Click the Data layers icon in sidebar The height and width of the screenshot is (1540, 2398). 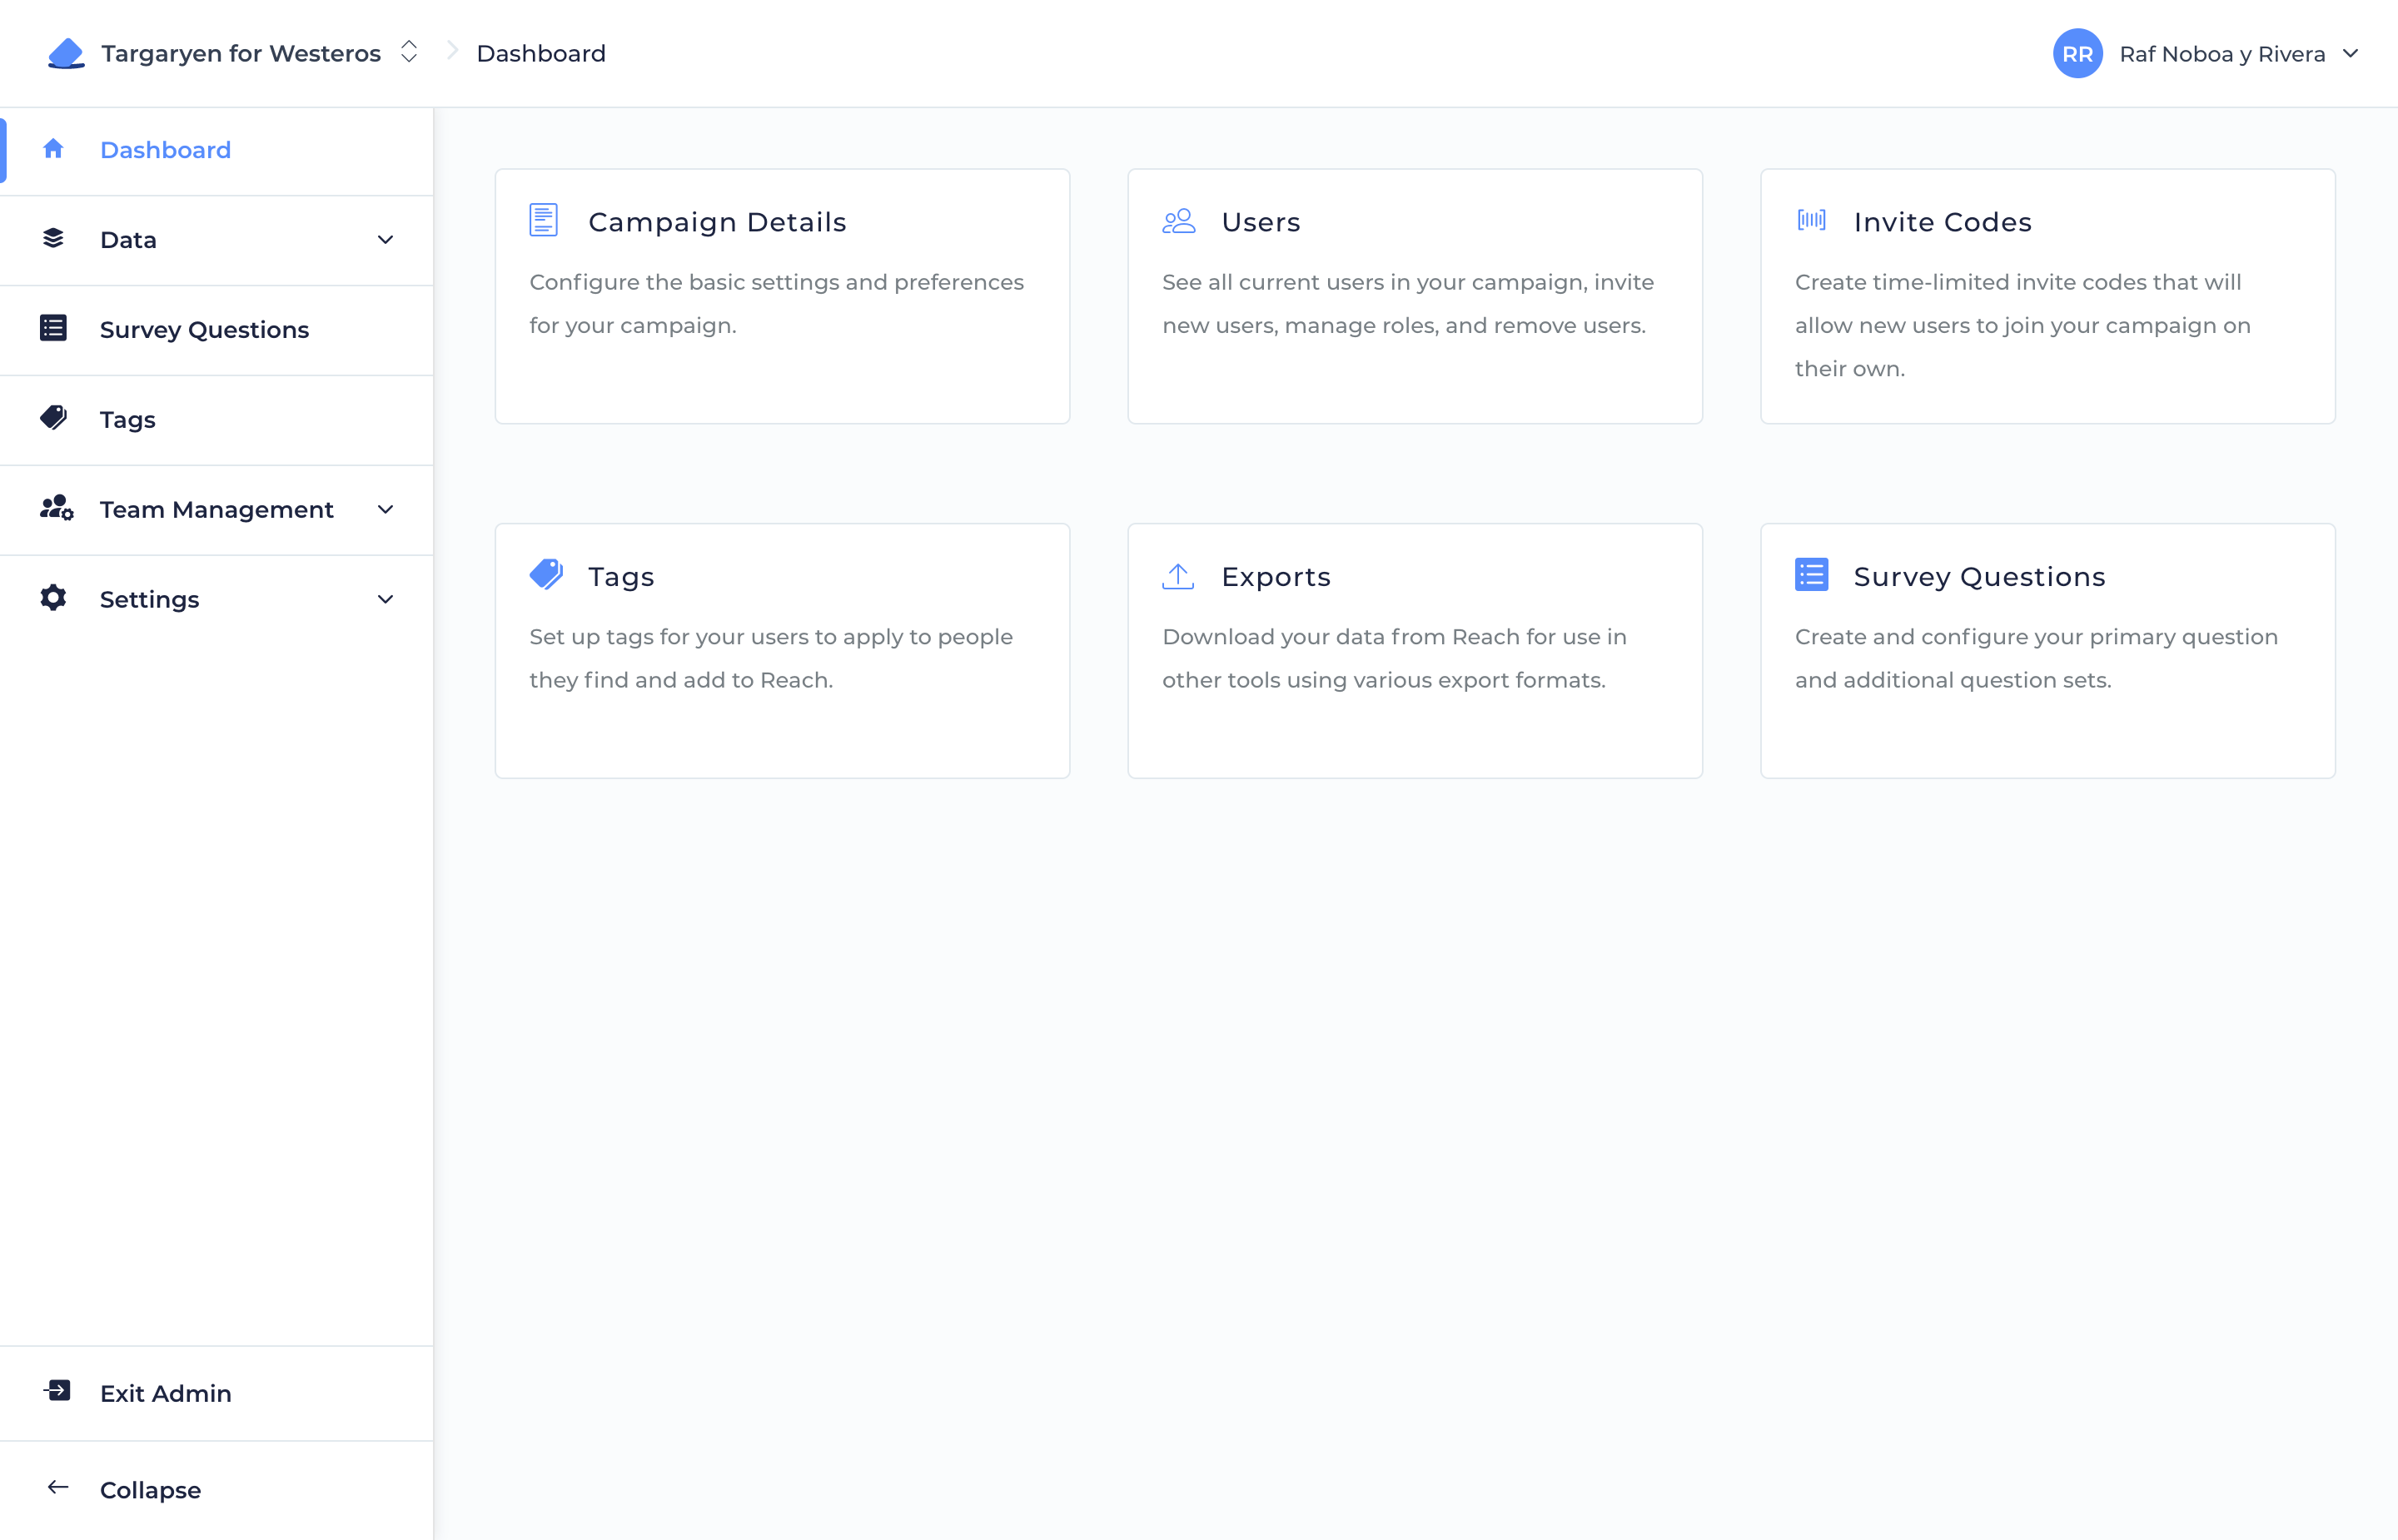click(x=53, y=239)
